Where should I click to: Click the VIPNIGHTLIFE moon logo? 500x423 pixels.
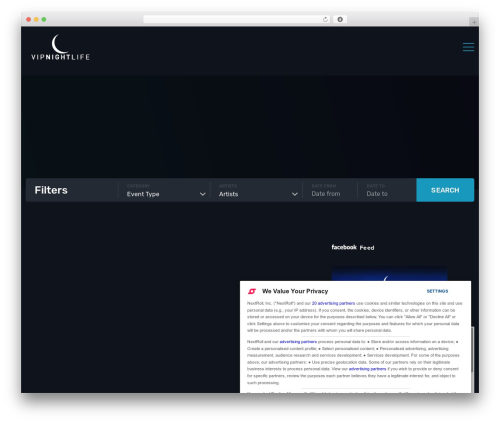pos(60,47)
